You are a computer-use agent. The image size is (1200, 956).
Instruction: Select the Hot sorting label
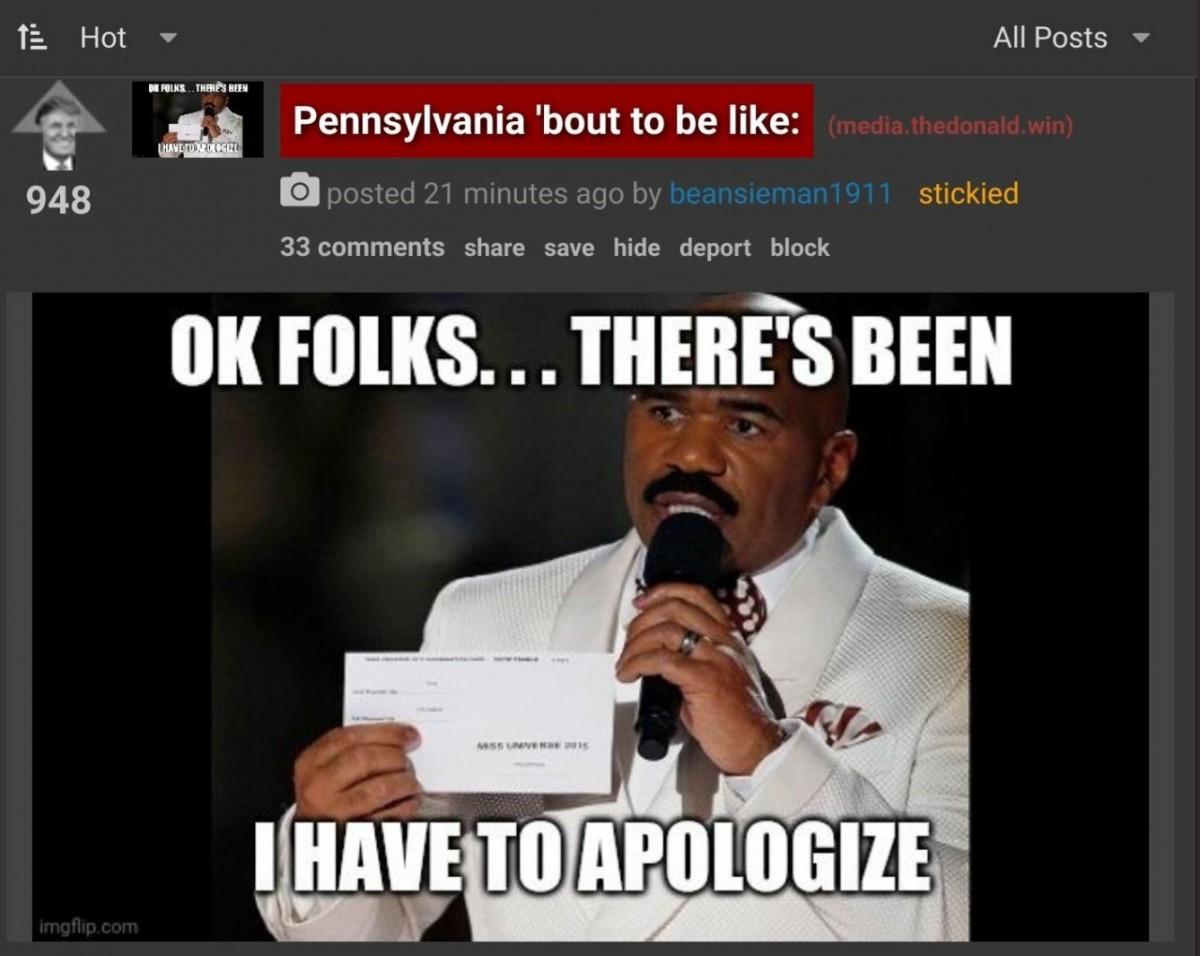pos(103,38)
